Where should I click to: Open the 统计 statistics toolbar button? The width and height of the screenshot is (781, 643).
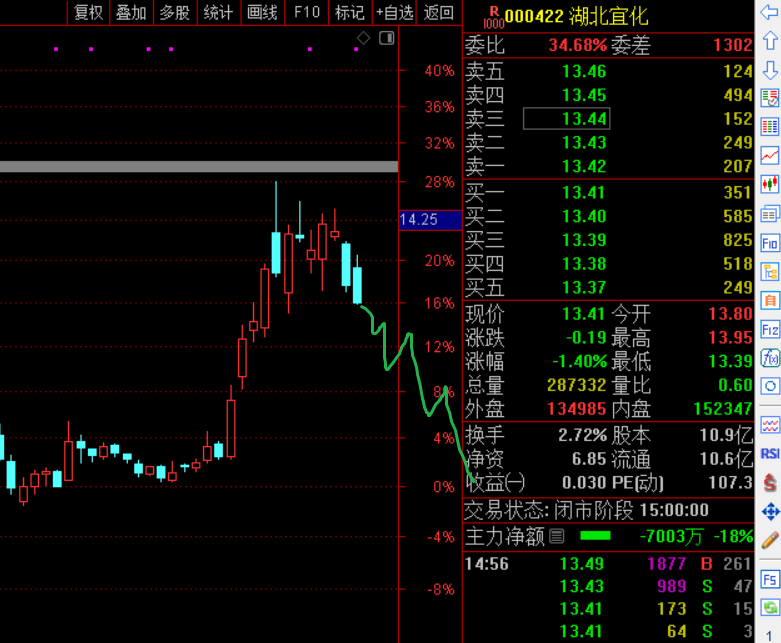[x=218, y=12]
